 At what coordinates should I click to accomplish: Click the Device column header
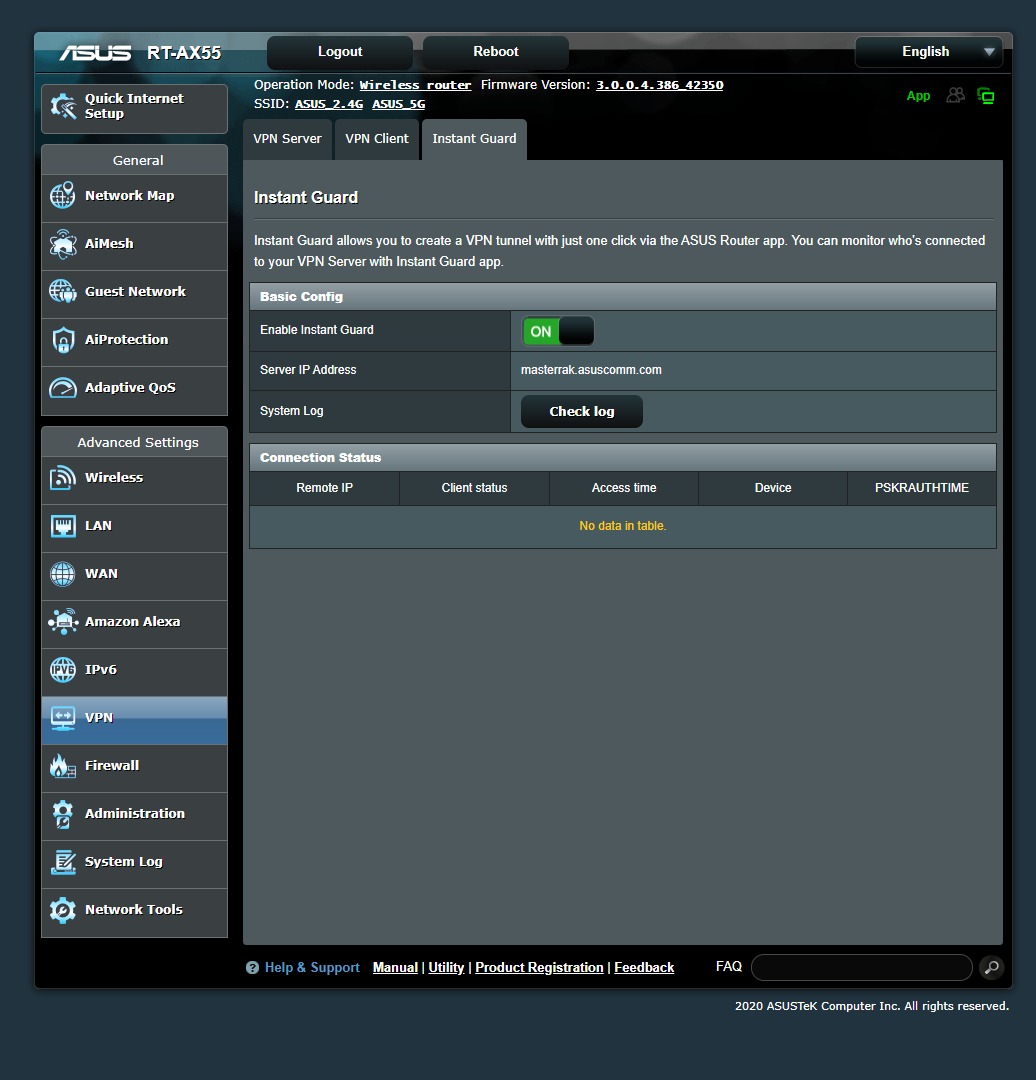[x=773, y=488]
